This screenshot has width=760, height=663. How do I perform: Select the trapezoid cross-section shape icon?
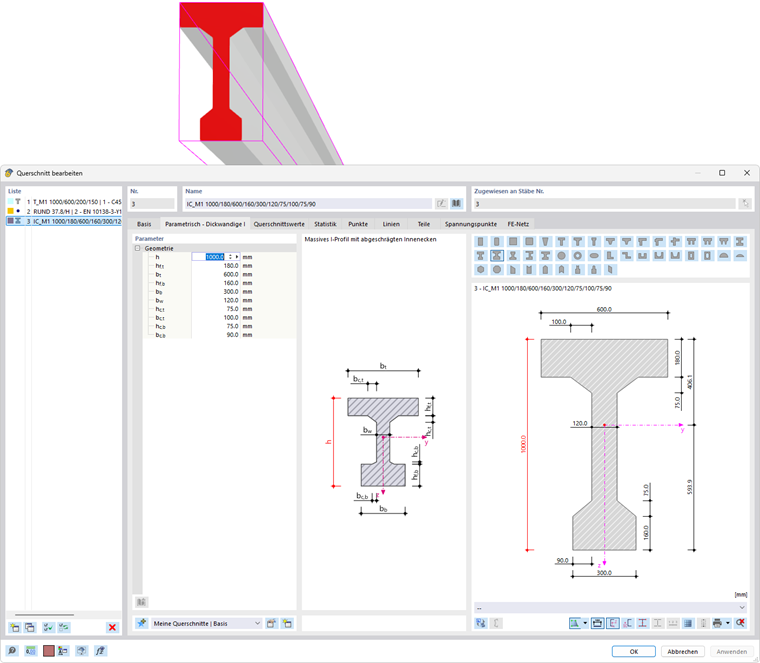[x=545, y=241]
